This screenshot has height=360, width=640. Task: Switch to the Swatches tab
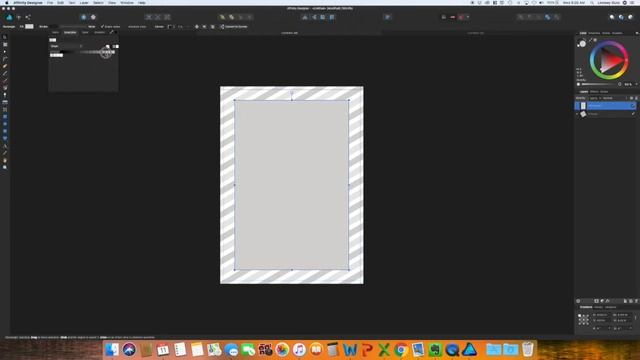(594, 33)
